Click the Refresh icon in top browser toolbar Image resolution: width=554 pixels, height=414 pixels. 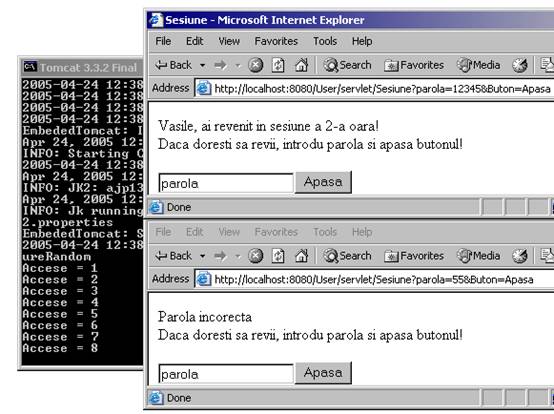278,65
